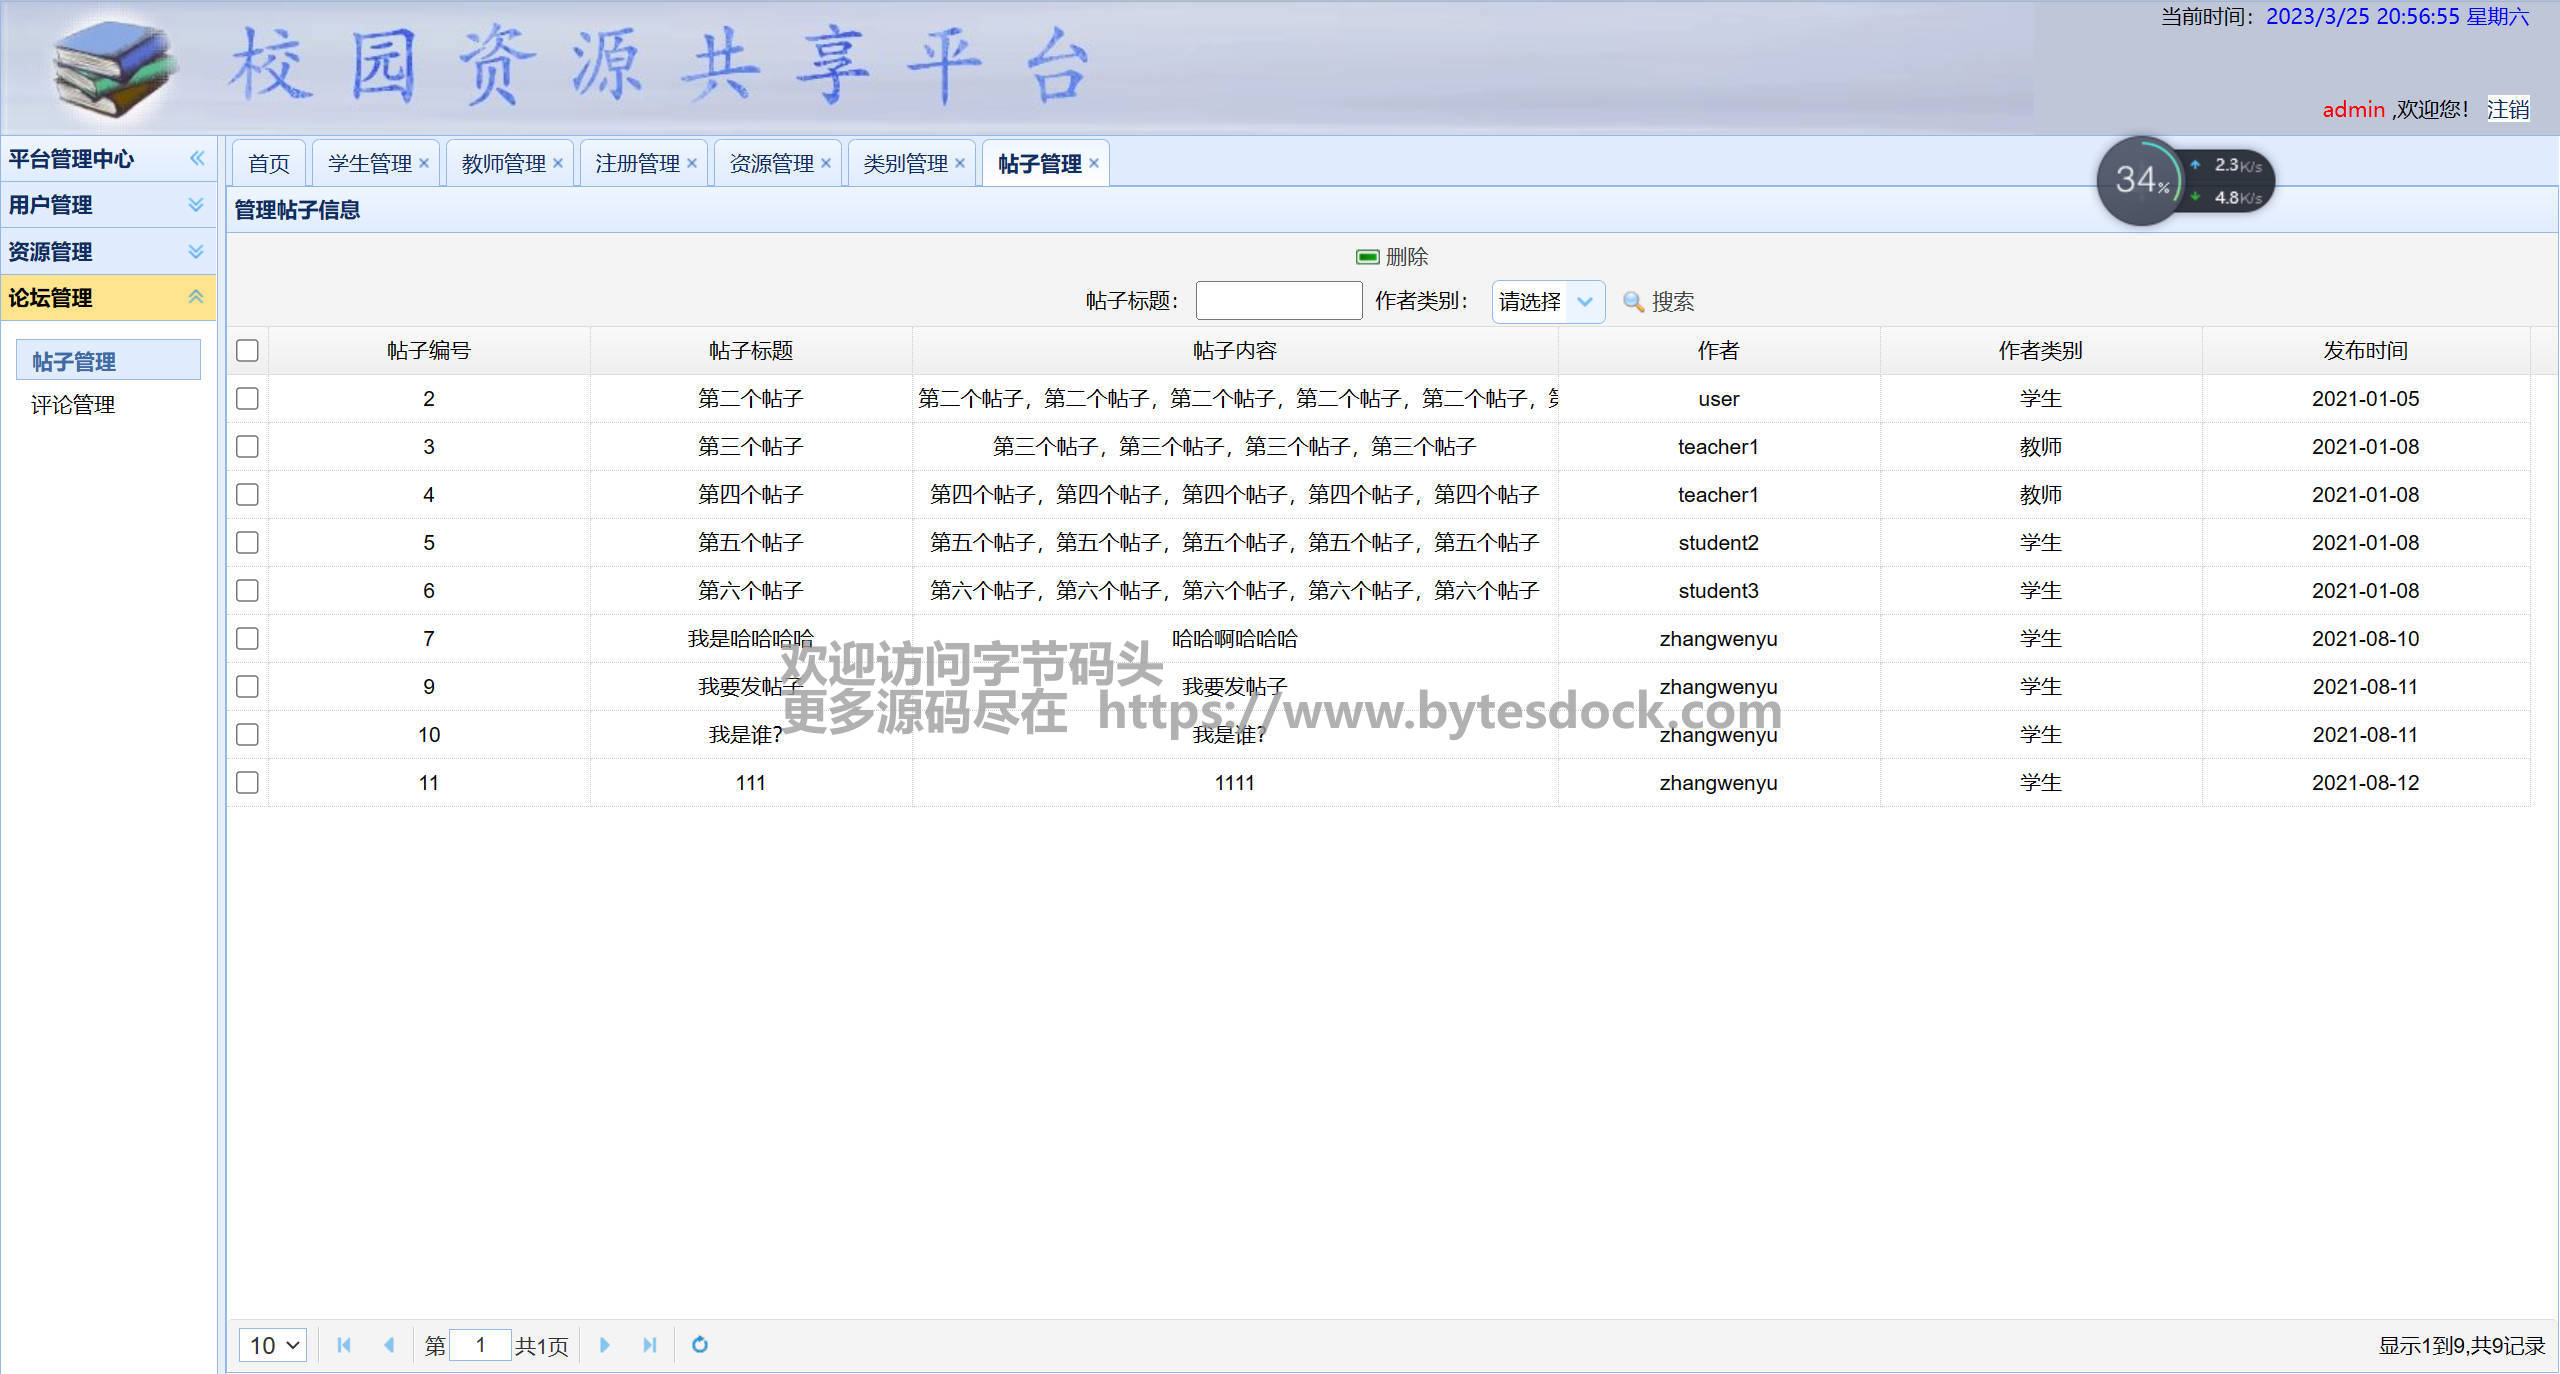The width and height of the screenshot is (2560, 1374).
Task: Close the 学生管理 tab
Action: pyautogui.click(x=424, y=163)
